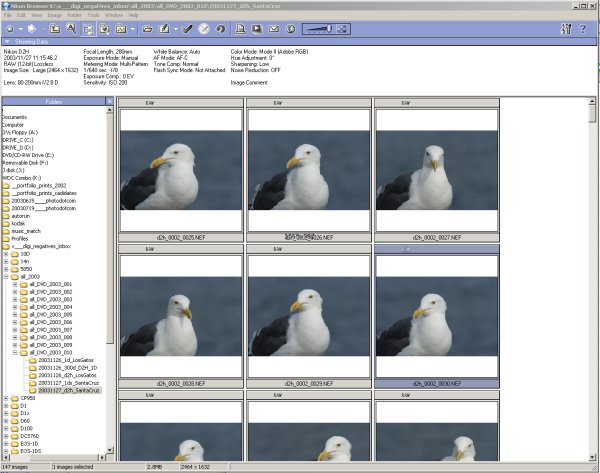Open the dropdown arrow beside image folder icon
600x473 pixels.
tap(132, 29)
